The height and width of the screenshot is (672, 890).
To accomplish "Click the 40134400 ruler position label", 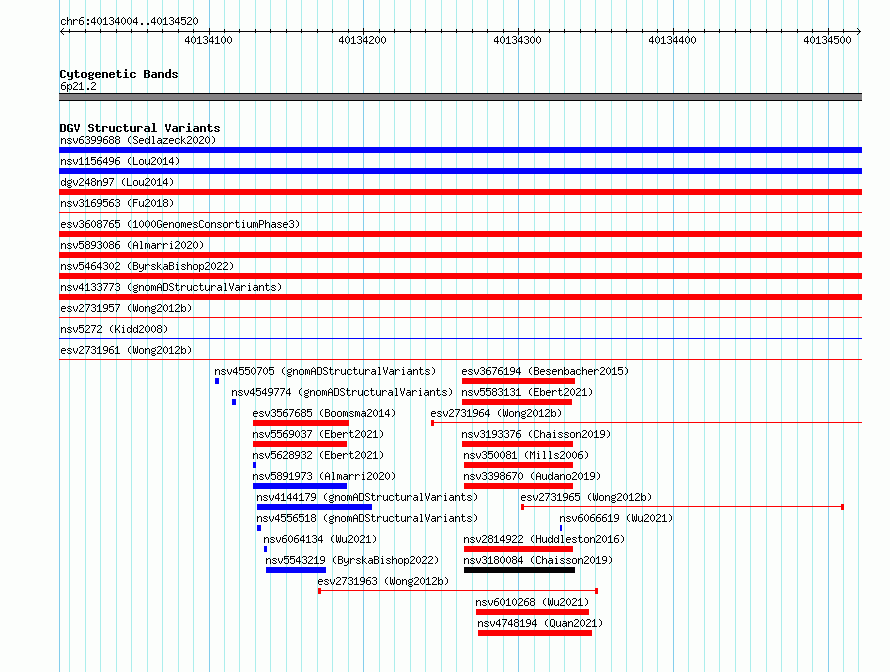I will pyautogui.click(x=672, y=40).
